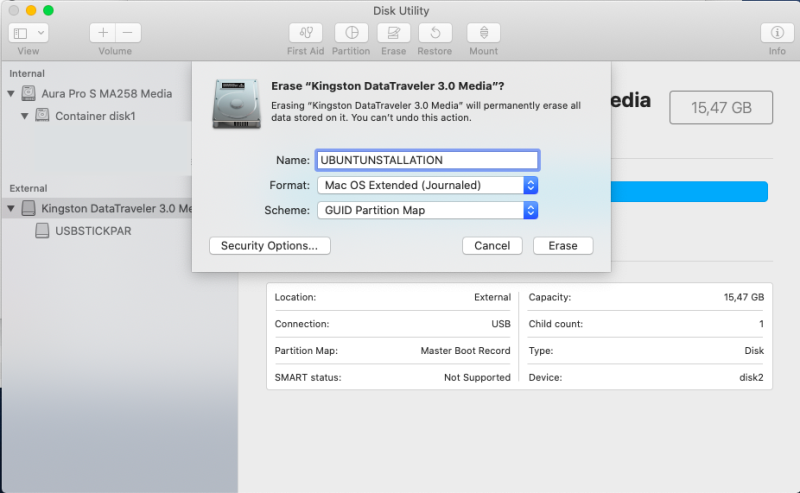The width and height of the screenshot is (800, 493).
Task: Click the 15,47 GB size box
Action: [x=721, y=108]
